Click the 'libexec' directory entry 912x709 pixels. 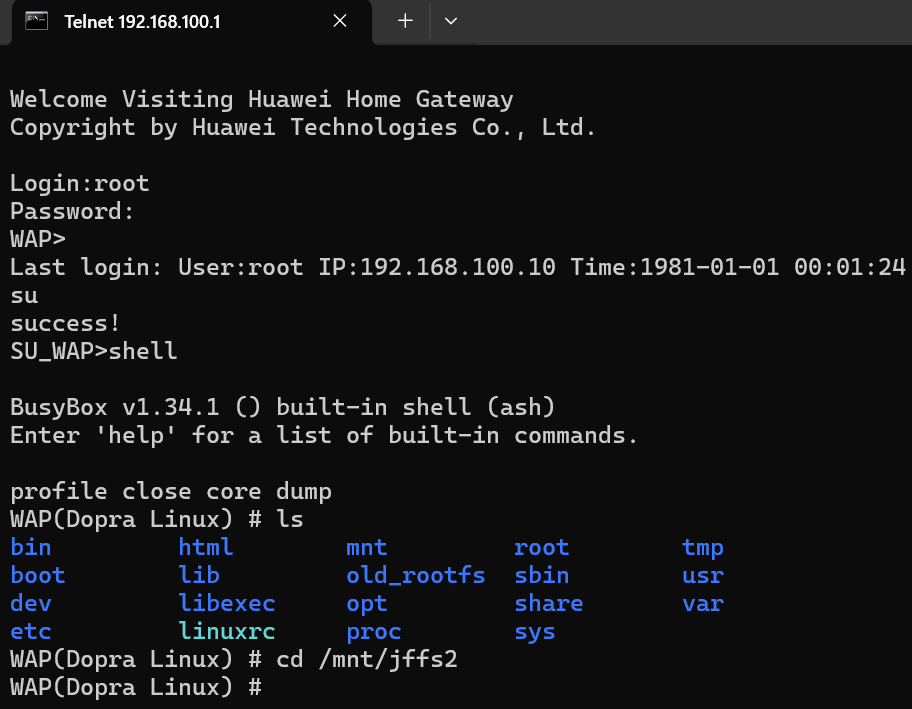pyautogui.click(x=227, y=603)
